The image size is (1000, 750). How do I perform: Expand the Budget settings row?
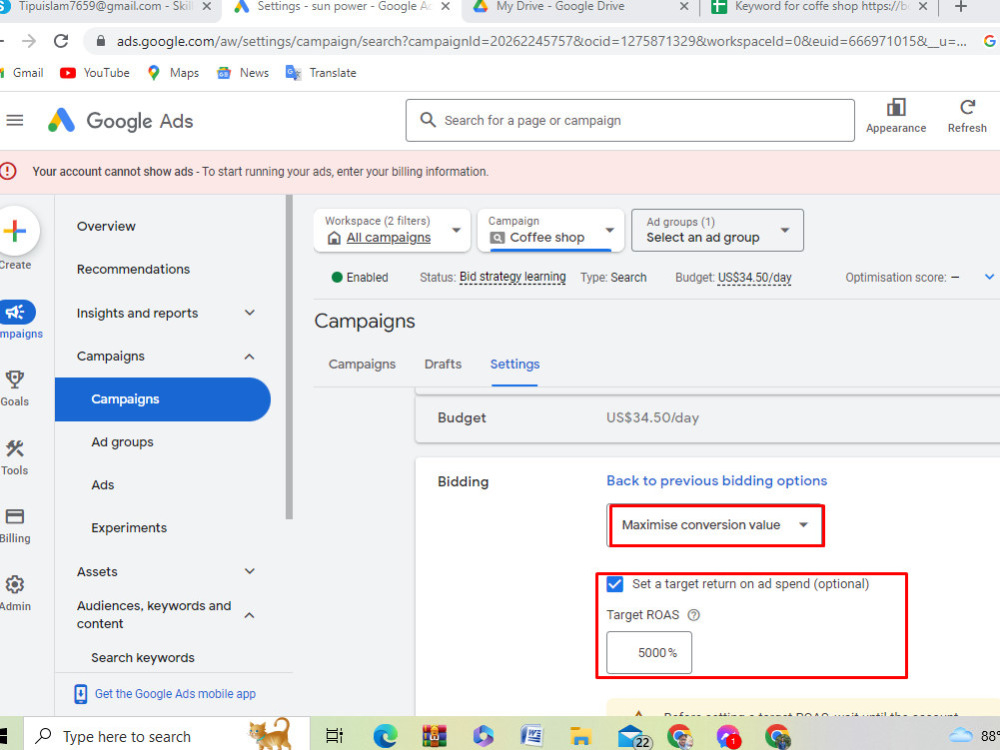(707, 418)
